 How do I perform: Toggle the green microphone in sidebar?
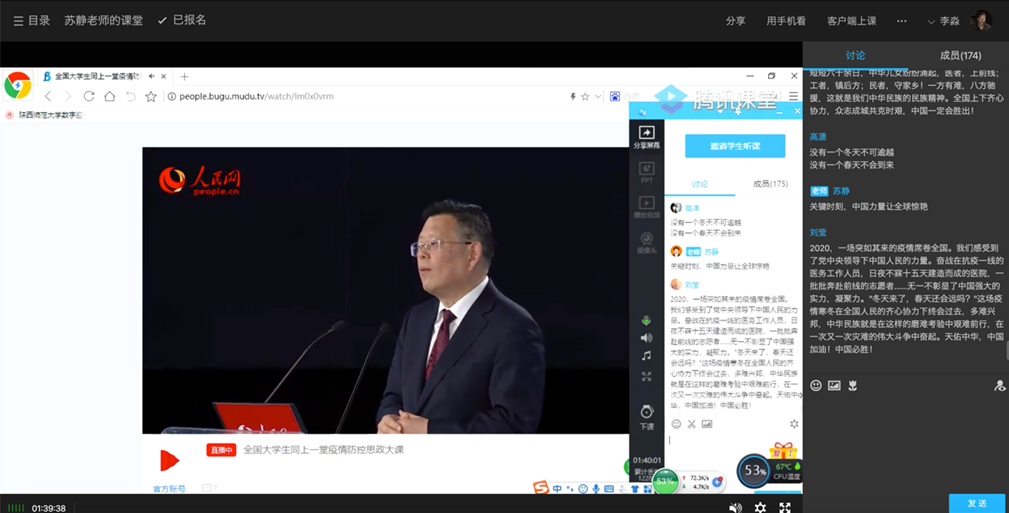click(x=646, y=320)
